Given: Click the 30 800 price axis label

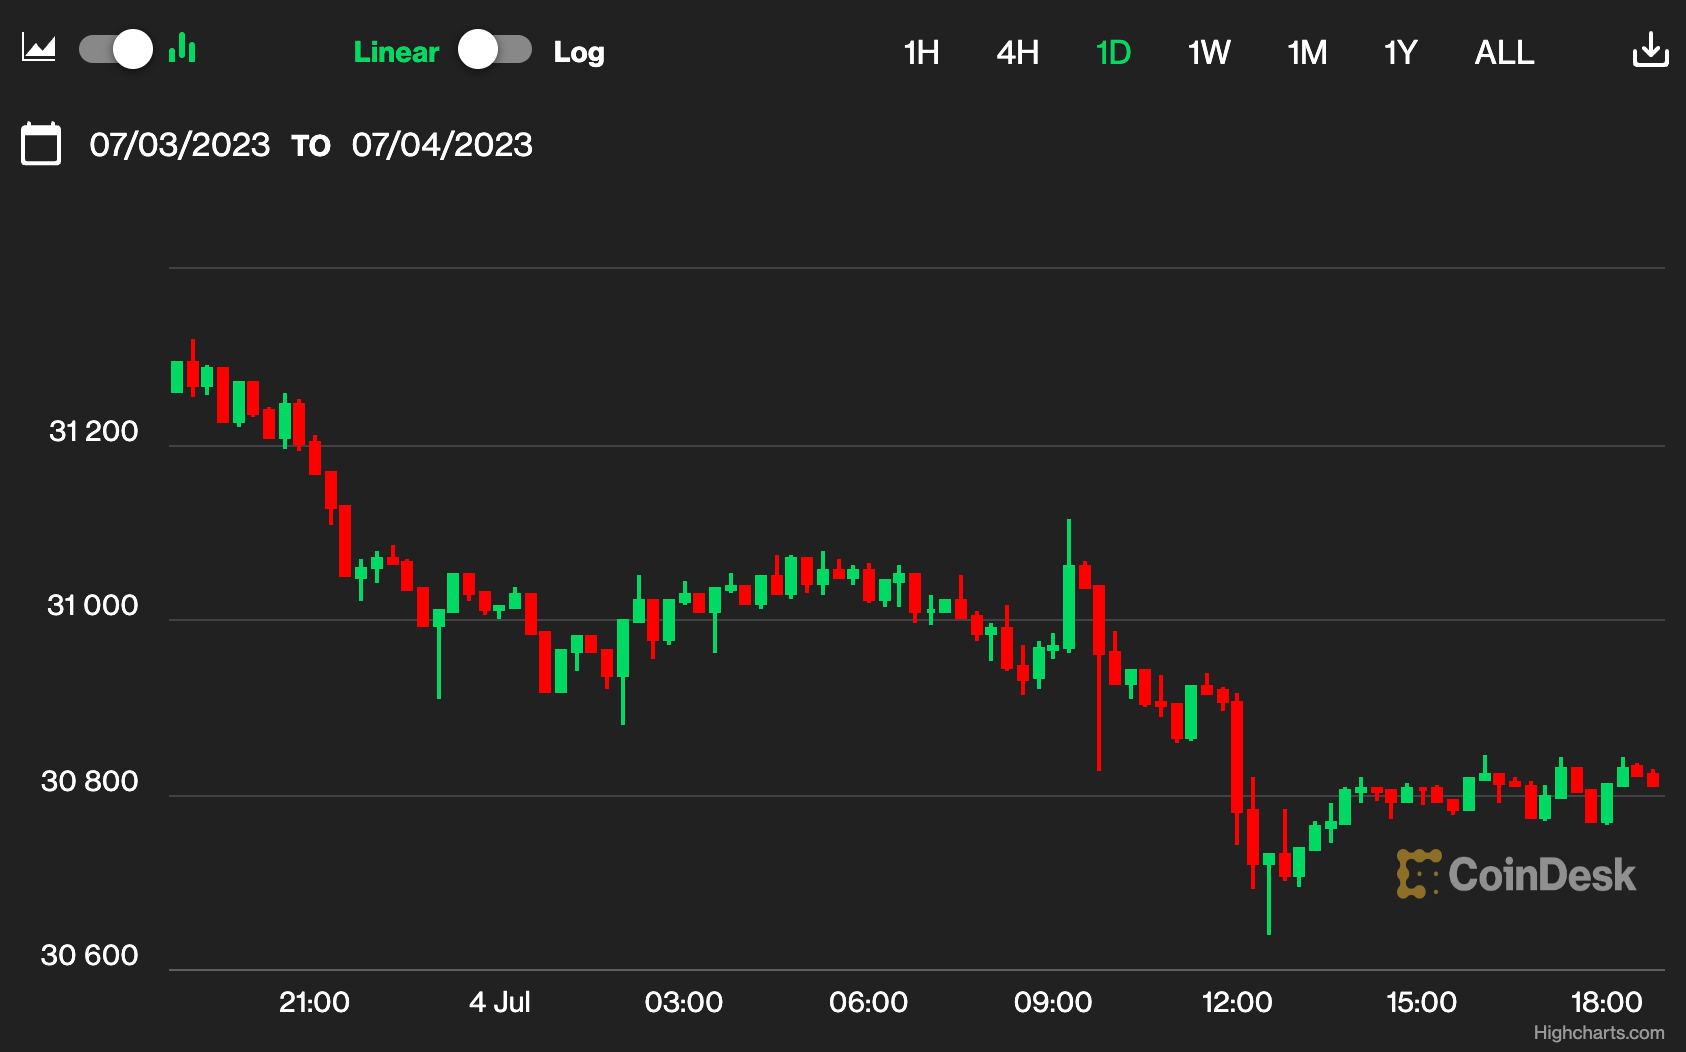Looking at the screenshot, I should pyautogui.click(x=90, y=781).
